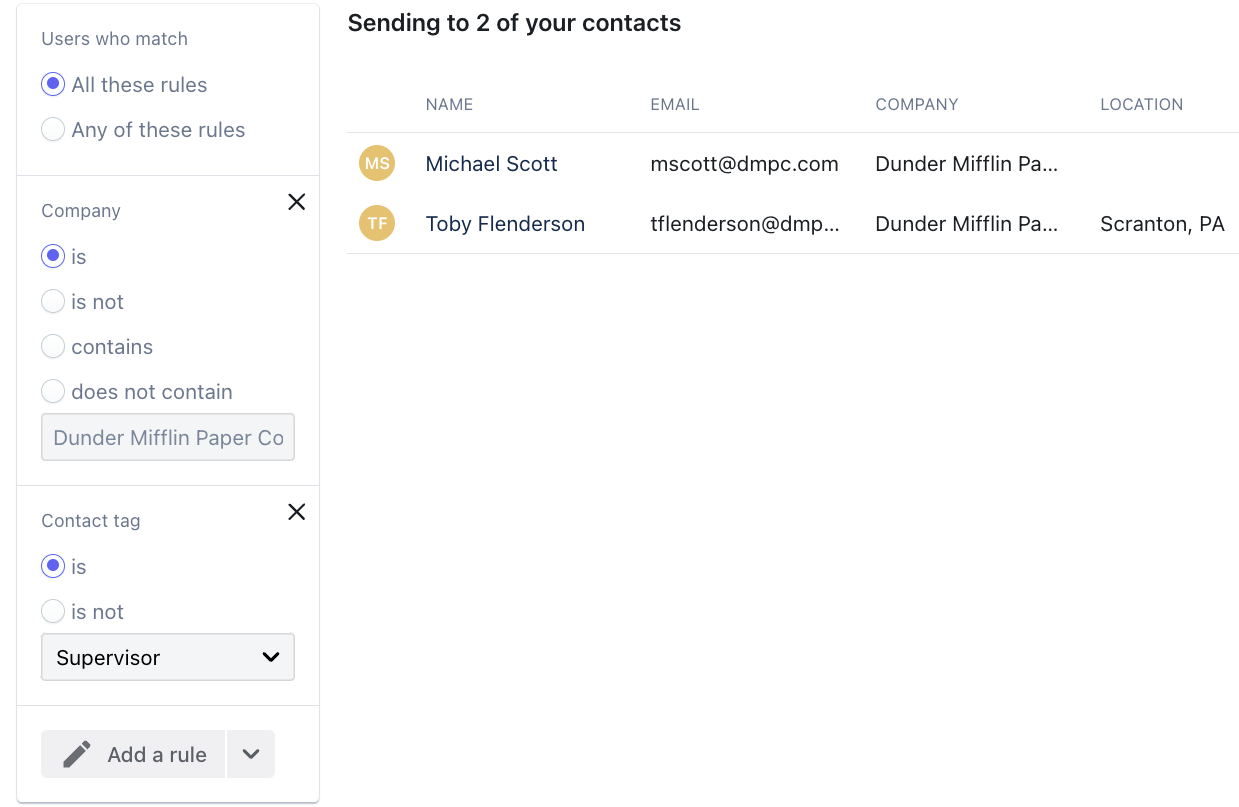Click the Dunder Mifflin Paper Co text field
This screenshot has width=1239, height=807.
point(168,438)
